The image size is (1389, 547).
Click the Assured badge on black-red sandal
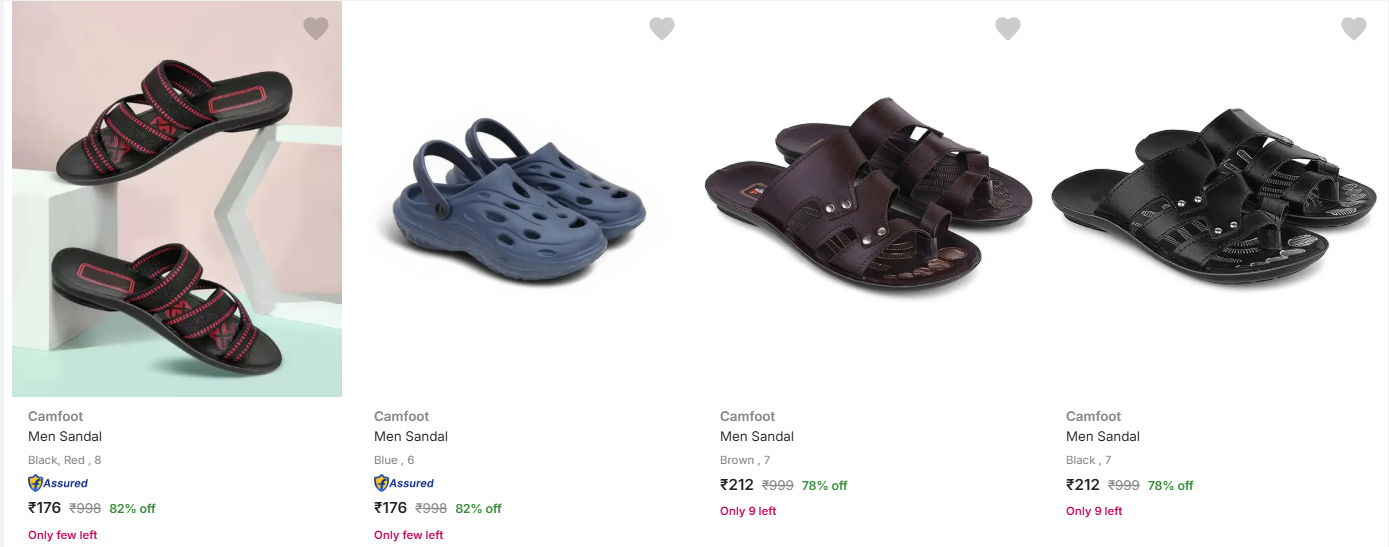tap(58, 483)
